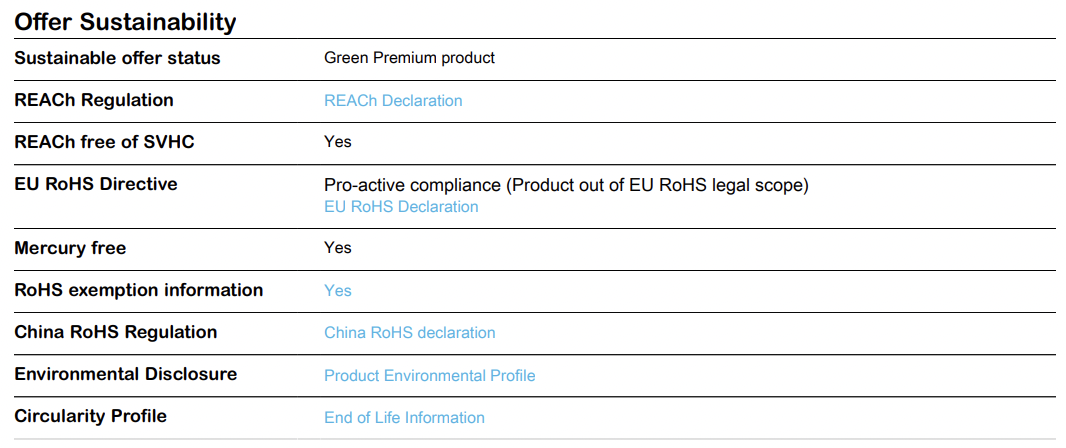Open the EU RoHS Declaration link
This screenshot has width=1066, height=448.
coord(401,207)
